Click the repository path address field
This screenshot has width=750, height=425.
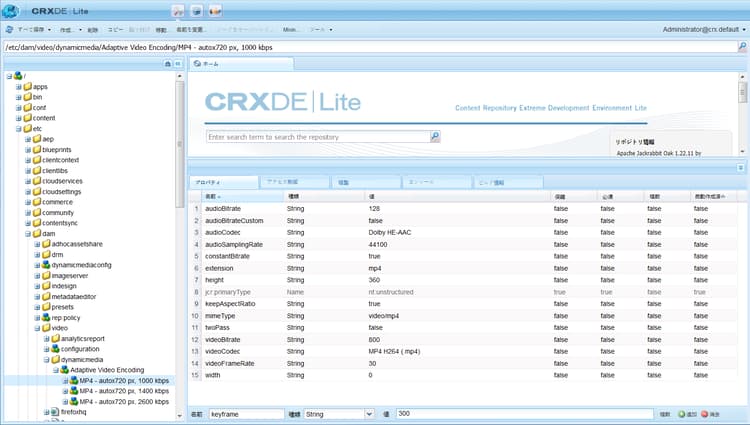tap(370, 47)
